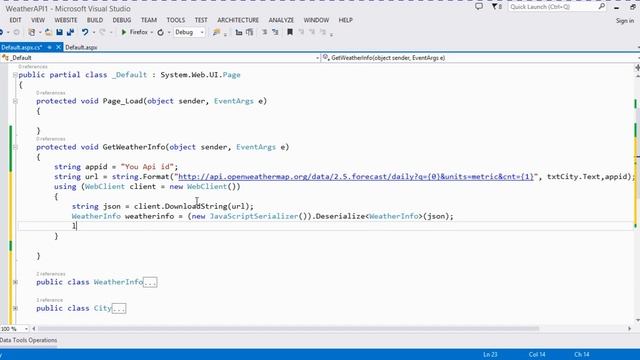Open the HELP menu
The width and height of the screenshot is (640, 360).
[x=345, y=20]
